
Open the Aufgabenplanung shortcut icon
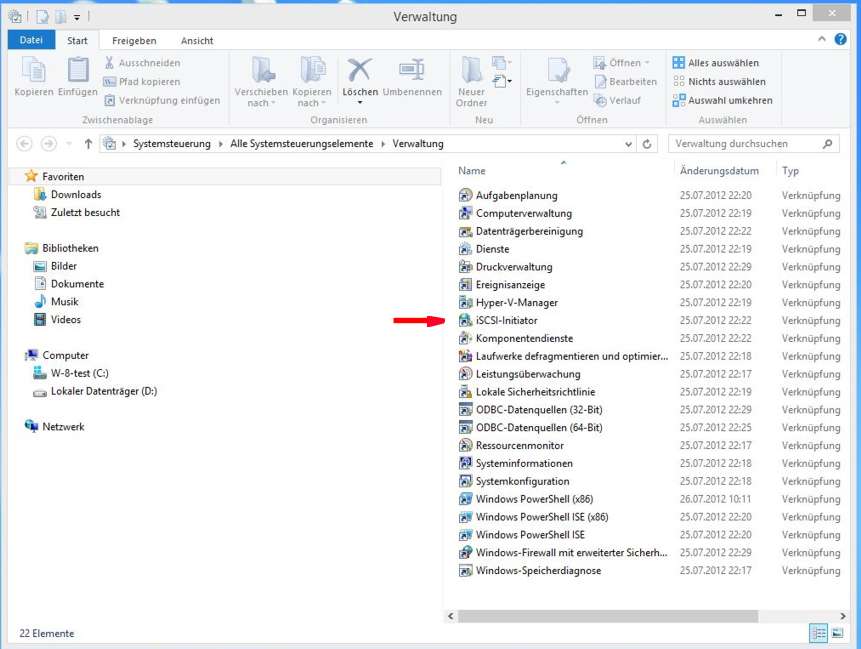click(x=465, y=195)
